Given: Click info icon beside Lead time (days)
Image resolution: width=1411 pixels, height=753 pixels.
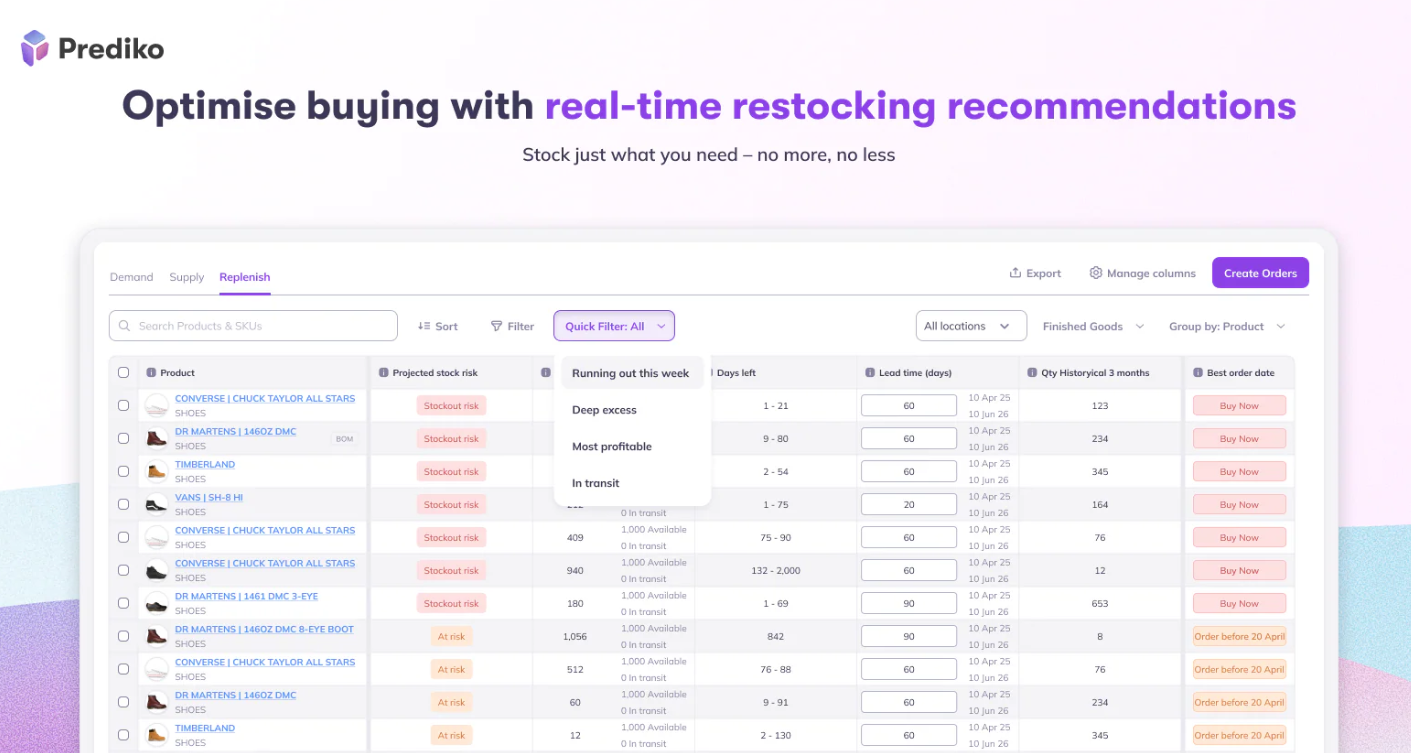Looking at the screenshot, I should pos(870,373).
